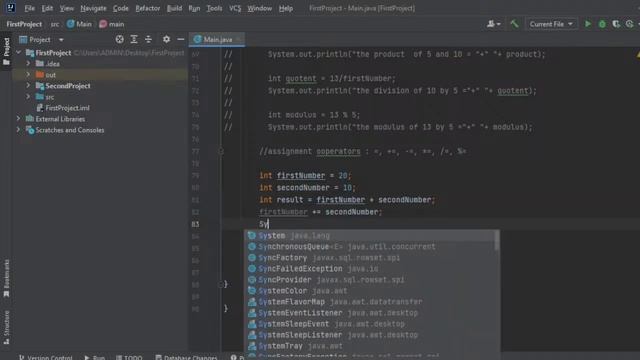Screen dimensions: 640x360
Task: Toggle the Structure side tool window
Action: point(6,328)
